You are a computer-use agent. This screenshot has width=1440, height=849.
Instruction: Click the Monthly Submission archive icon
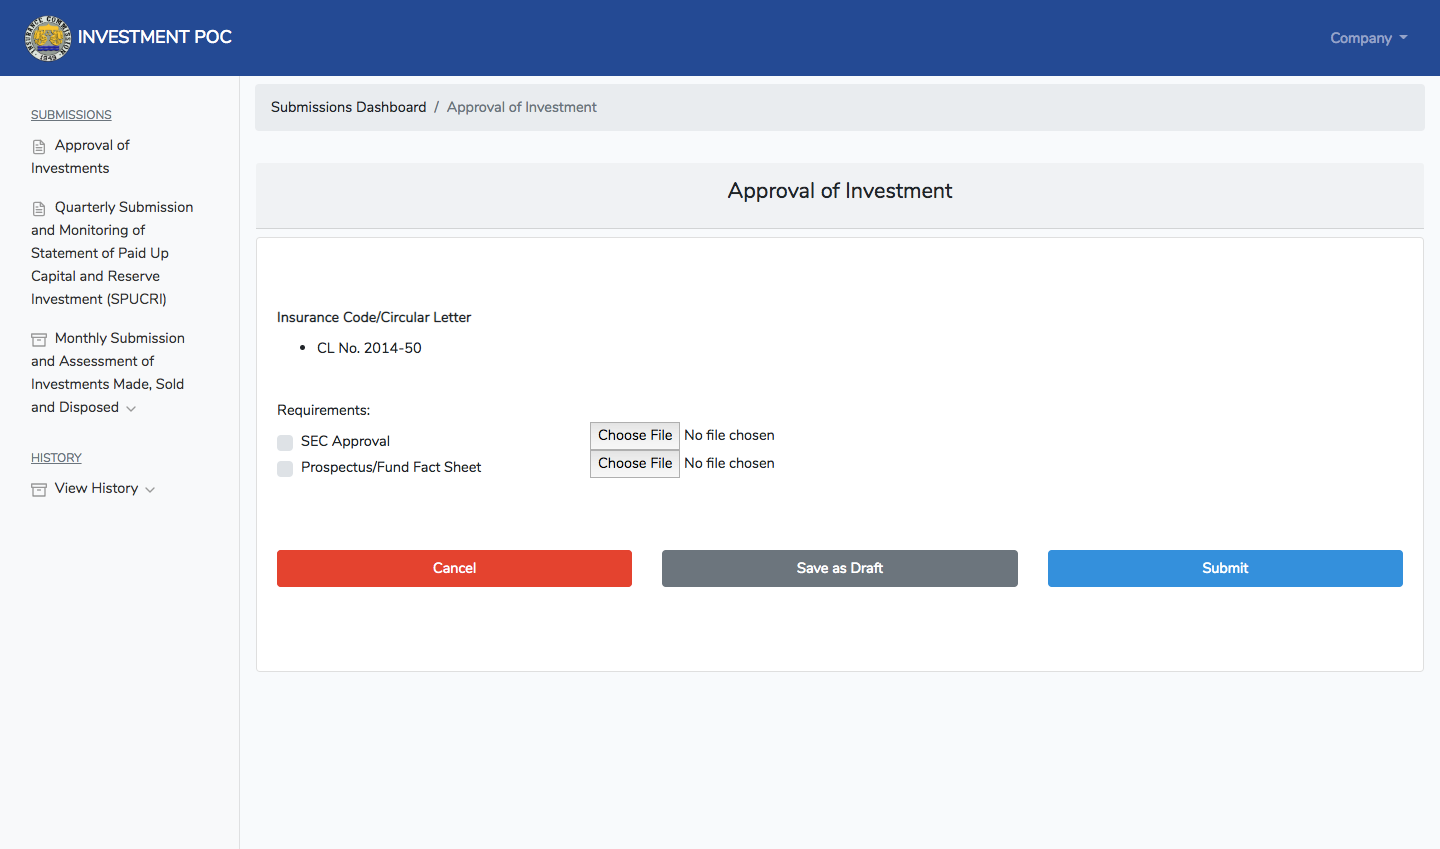pos(39,340)
